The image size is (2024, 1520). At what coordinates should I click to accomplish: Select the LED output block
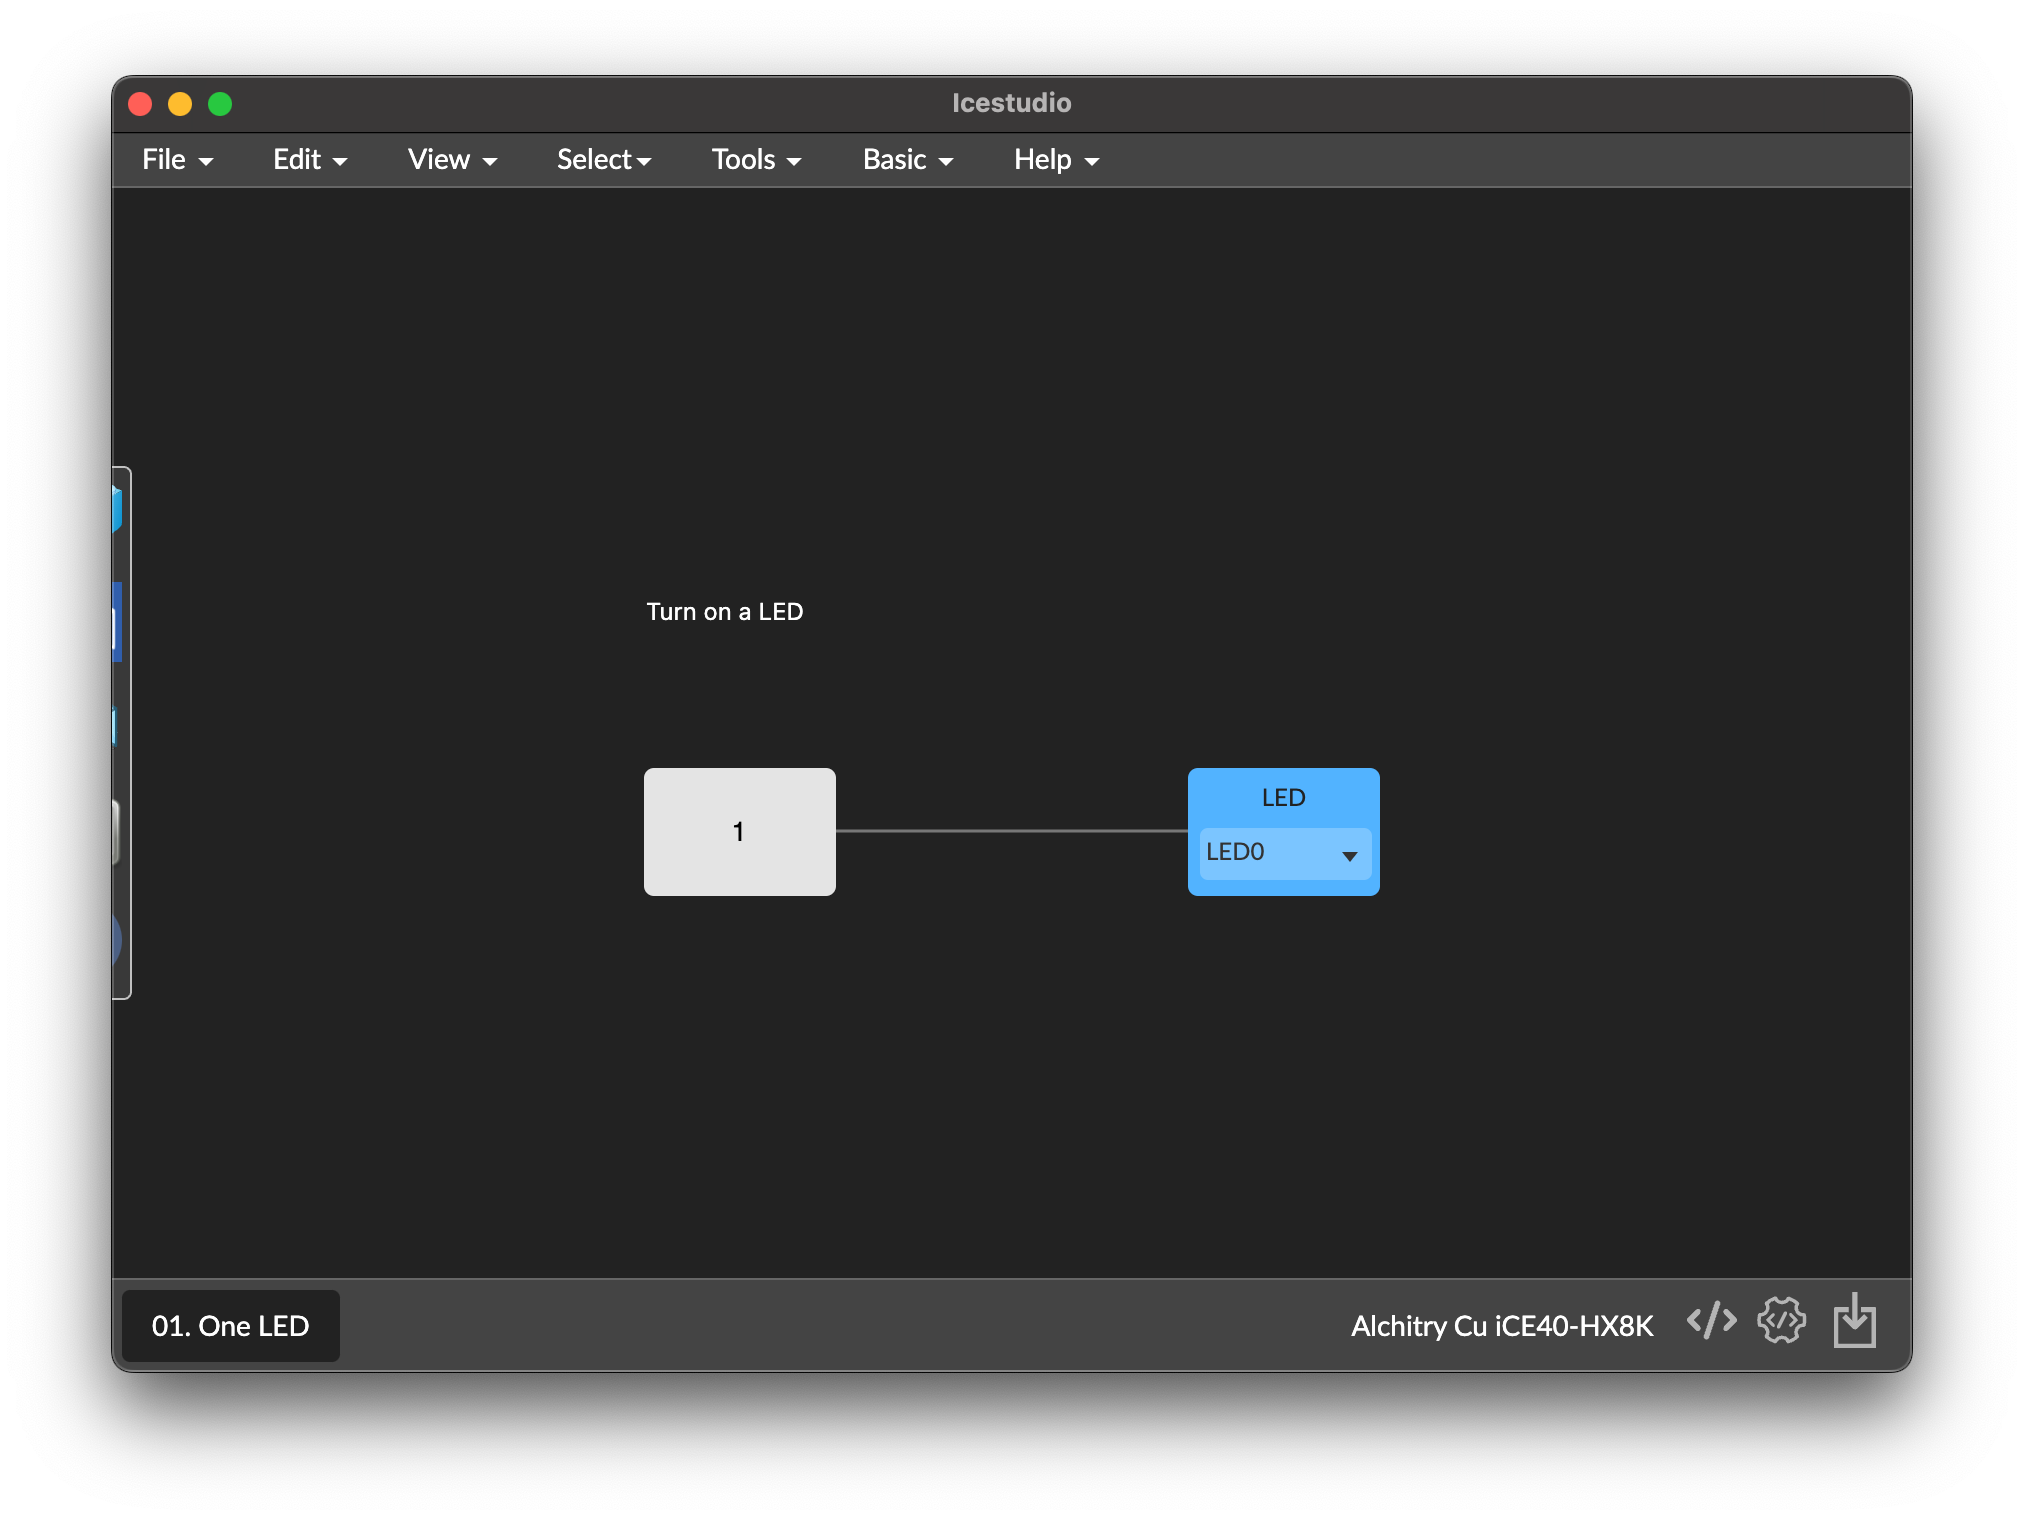click(x=1283, y=797)
